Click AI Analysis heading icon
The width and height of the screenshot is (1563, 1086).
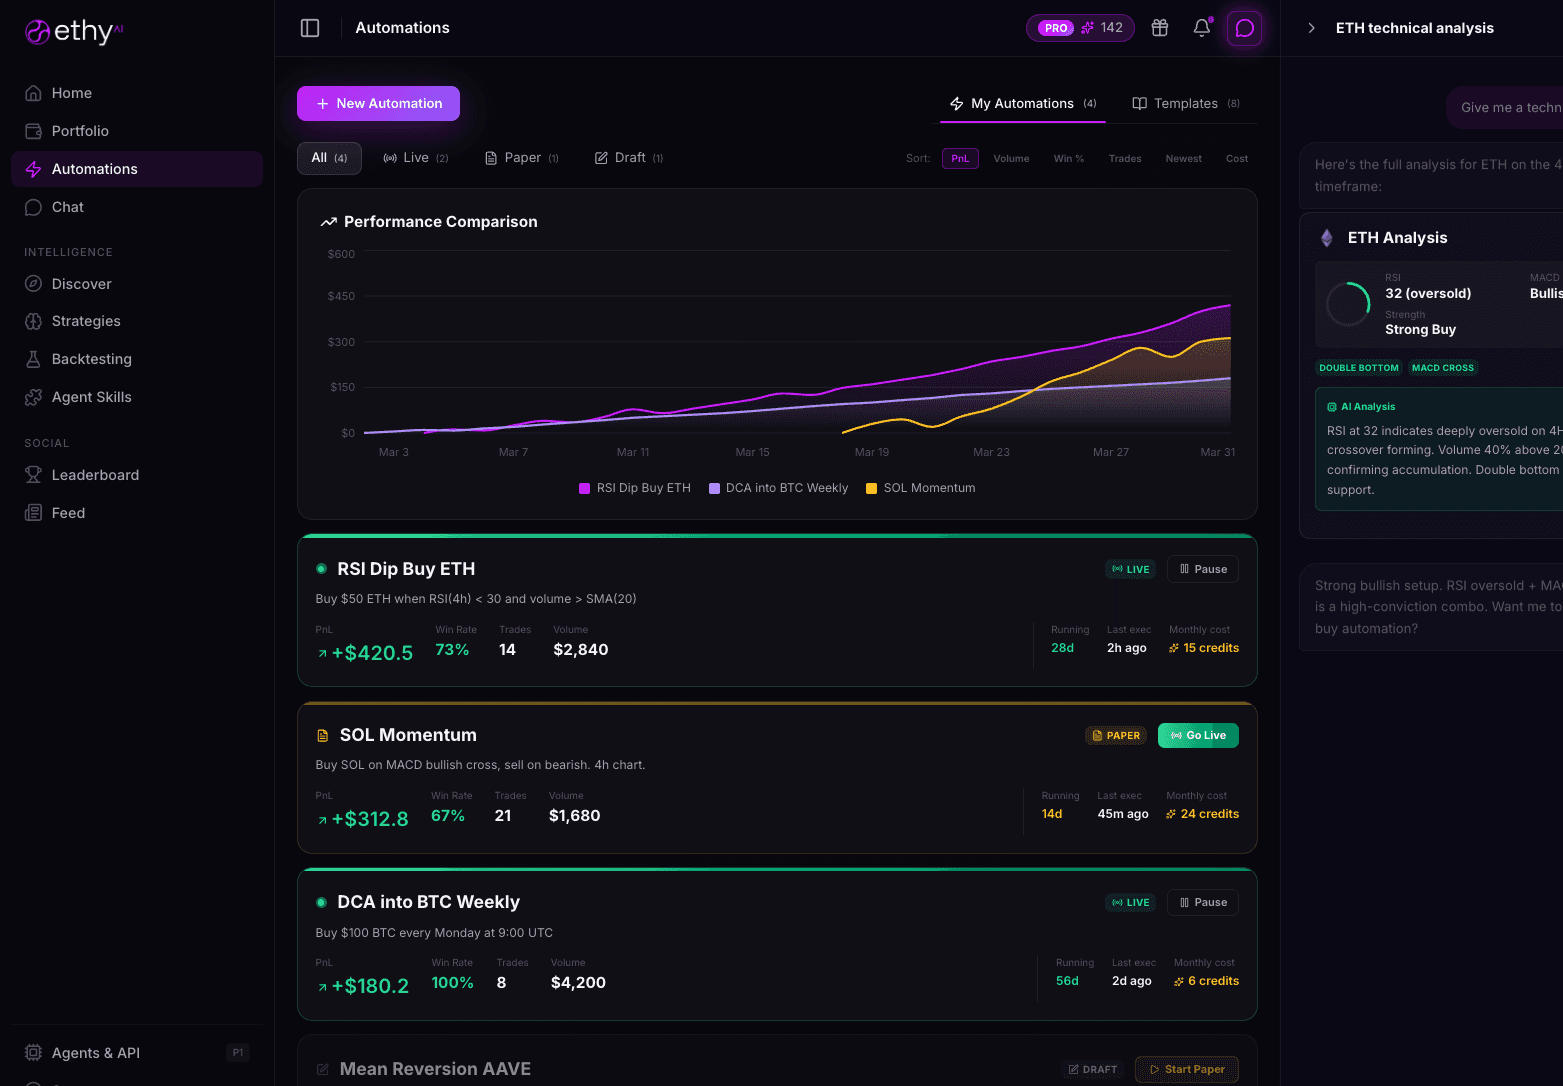(1332, 407)
